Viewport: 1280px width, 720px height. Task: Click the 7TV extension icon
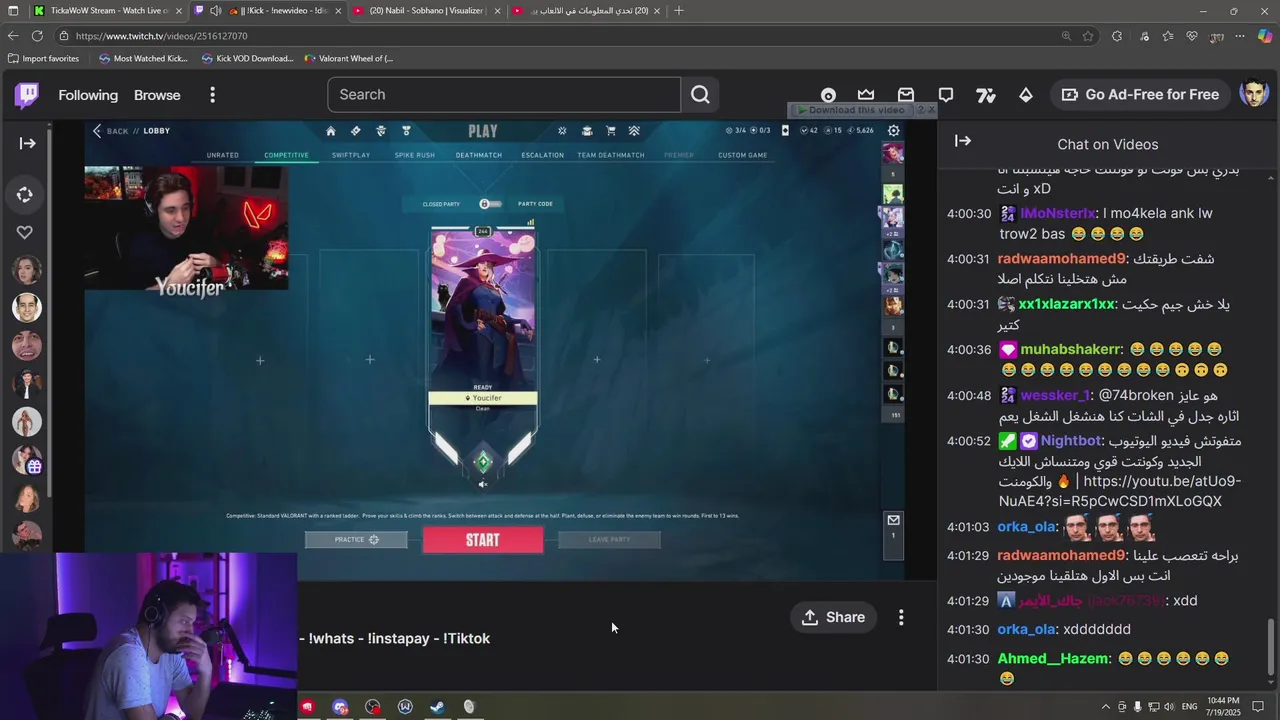coord(986,95)
